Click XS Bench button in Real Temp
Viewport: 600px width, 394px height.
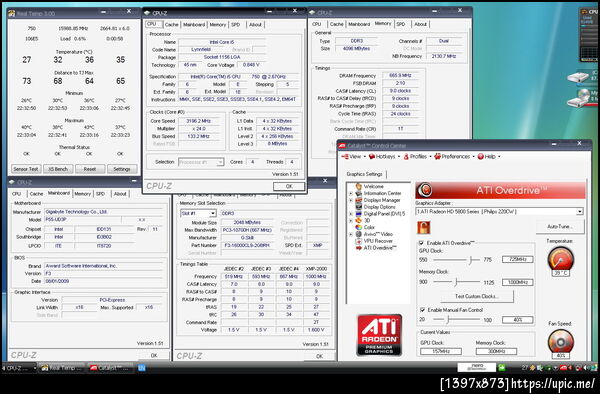pyautogui.click(x=58, y=169)
